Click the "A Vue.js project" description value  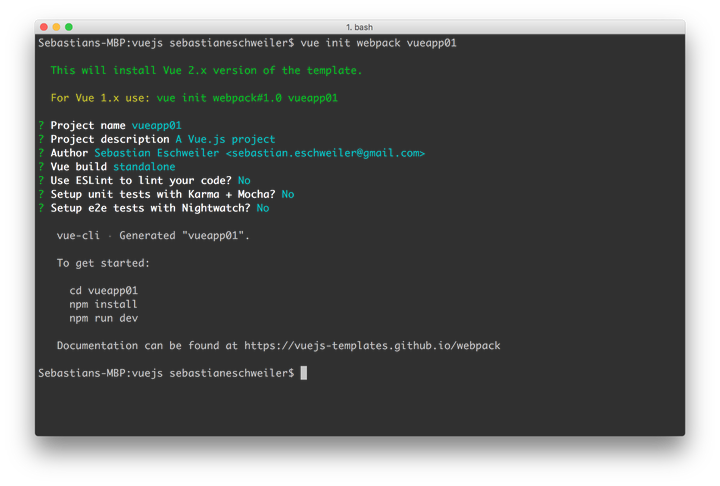(x=225, y=139)
